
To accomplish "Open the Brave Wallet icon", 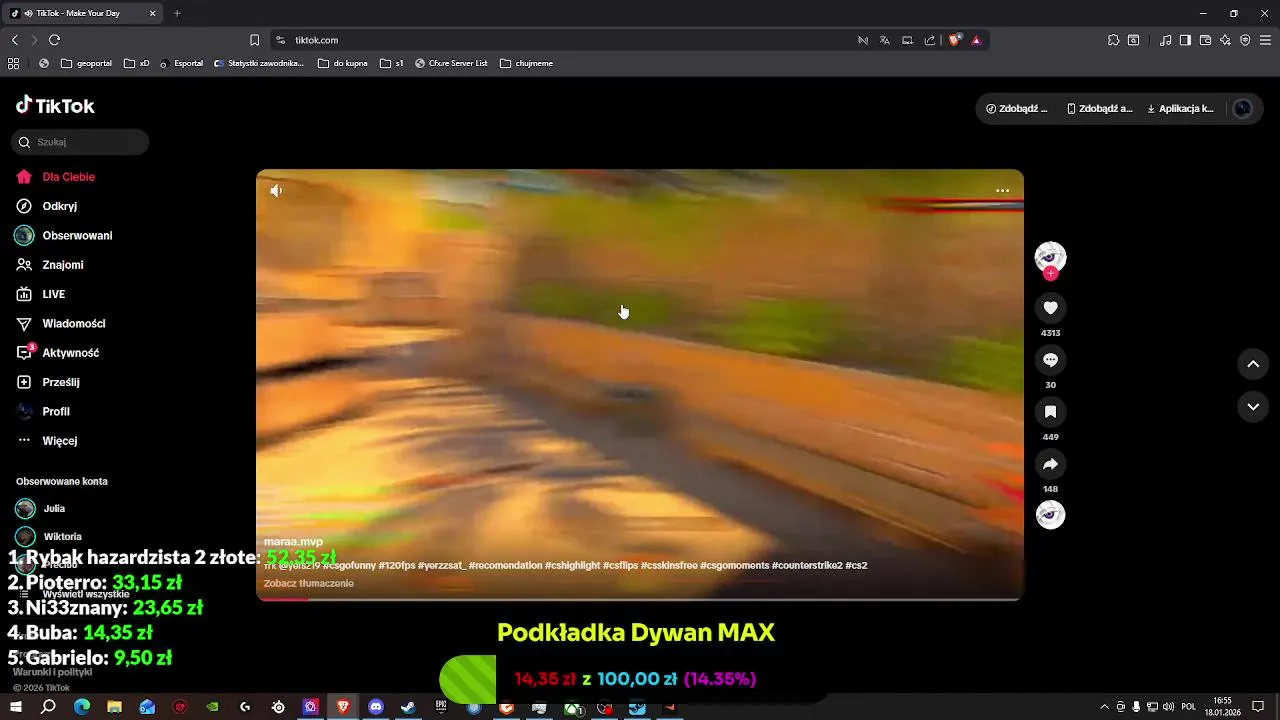I will pyautogui.click(x=1205, y=40).
